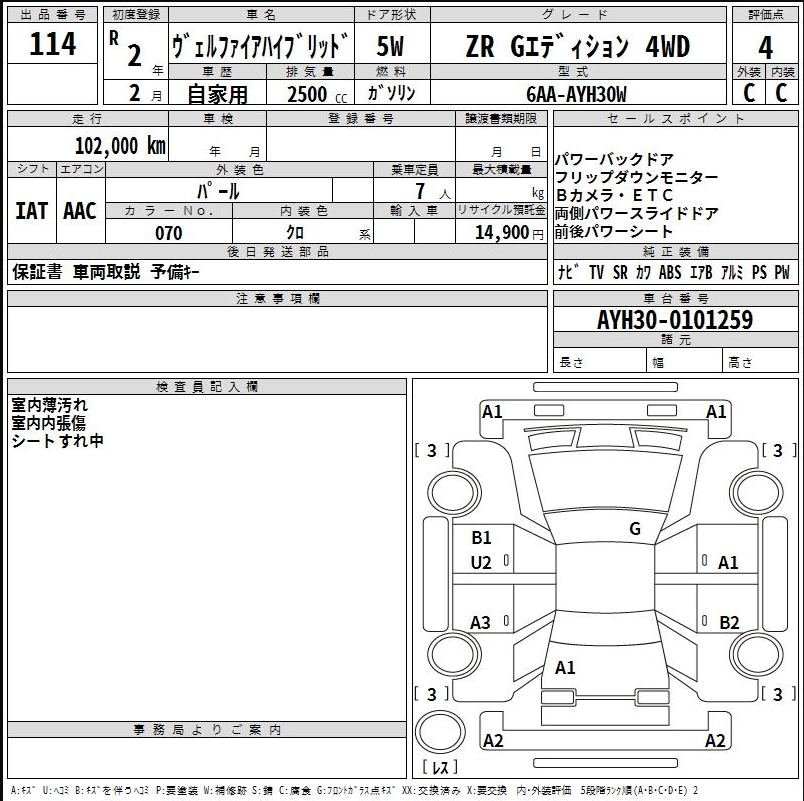Image resolution: width=804 pixels, height=801 pixels.
Task: Select パワーバックドア sales point
Action: click(614, 159)
